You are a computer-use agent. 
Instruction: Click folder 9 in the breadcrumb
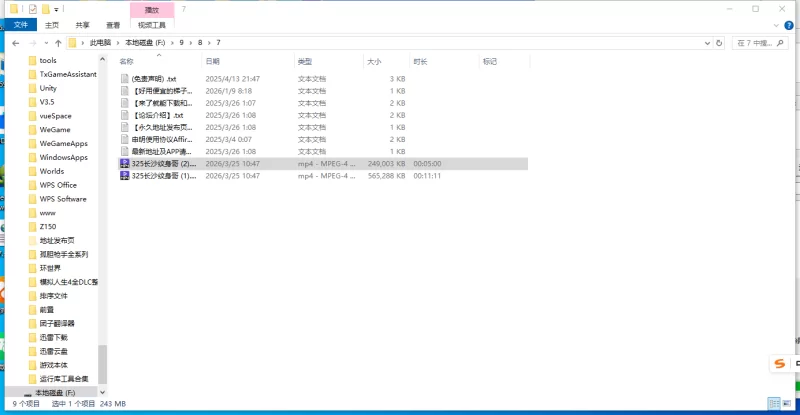click(x=181, y=43)
